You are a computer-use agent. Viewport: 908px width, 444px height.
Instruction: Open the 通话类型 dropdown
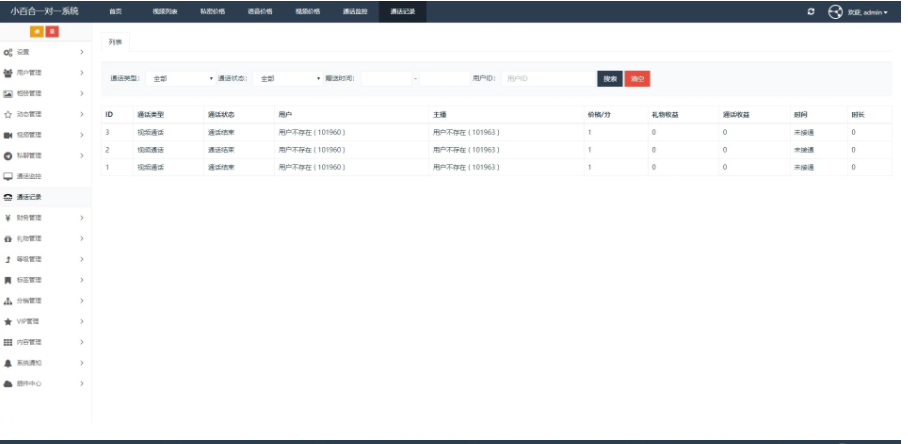180,79
